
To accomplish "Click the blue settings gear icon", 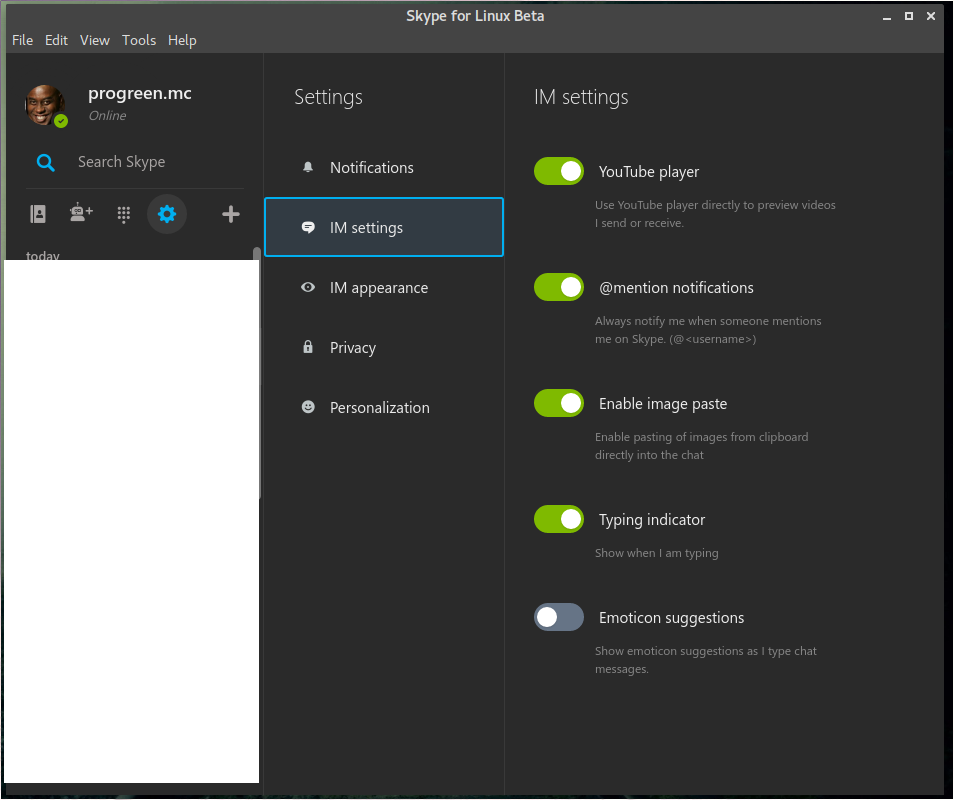I will coord(167,214).
